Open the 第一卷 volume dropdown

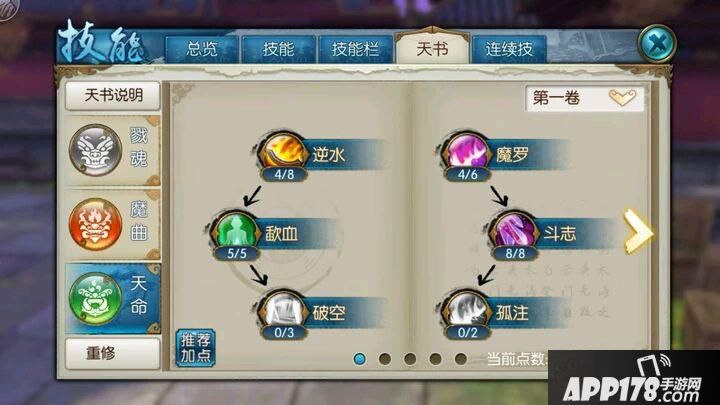(x=585, y=98)
